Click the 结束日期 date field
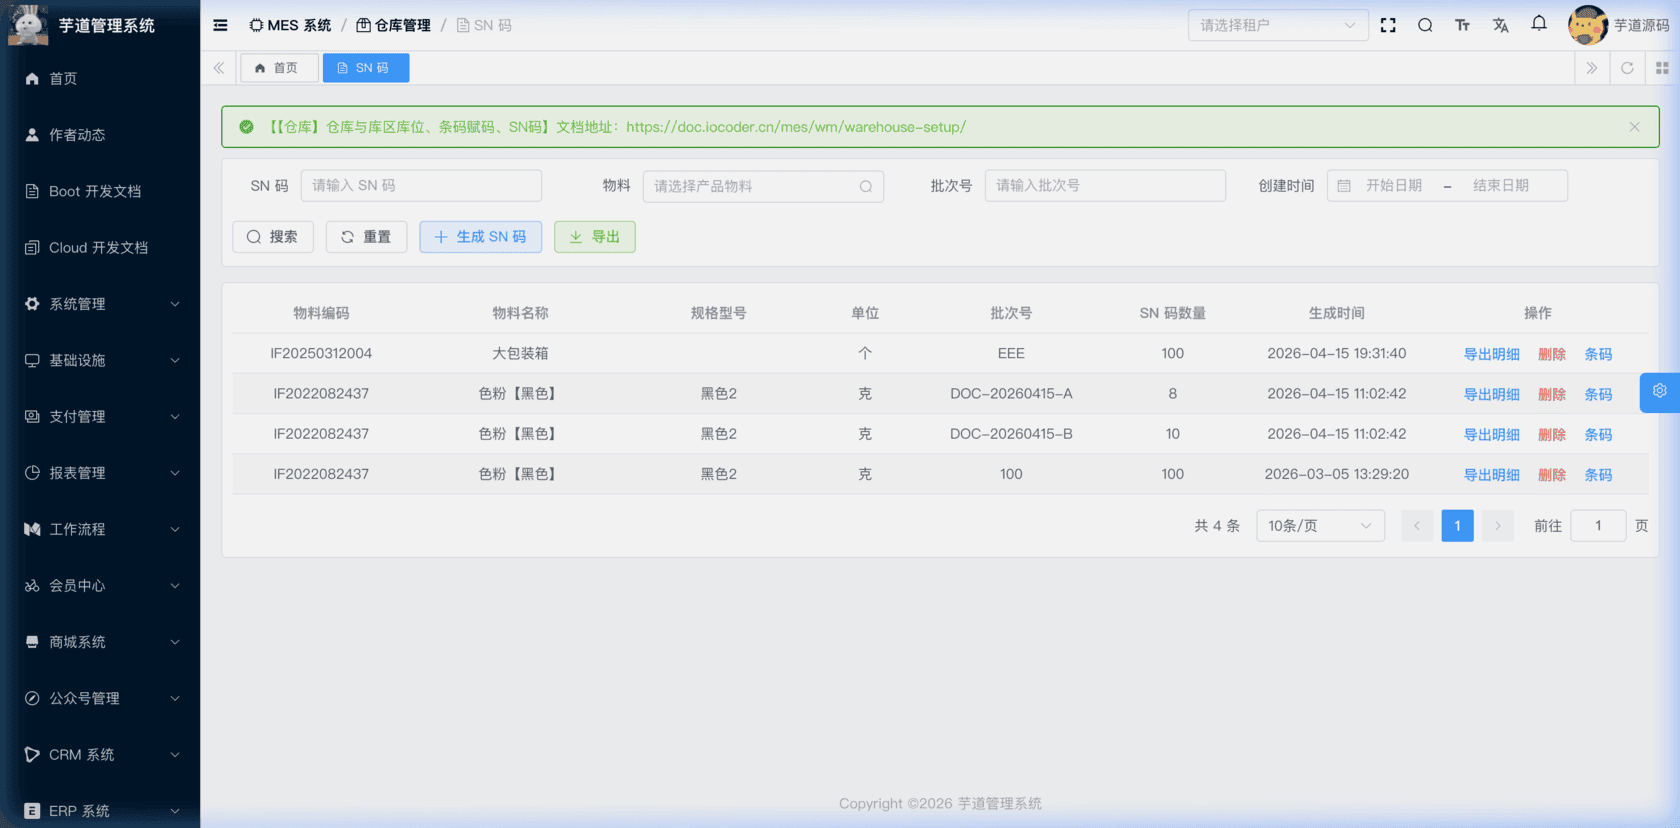This screenshot has width=1680, height=828. coord(1501,186)
